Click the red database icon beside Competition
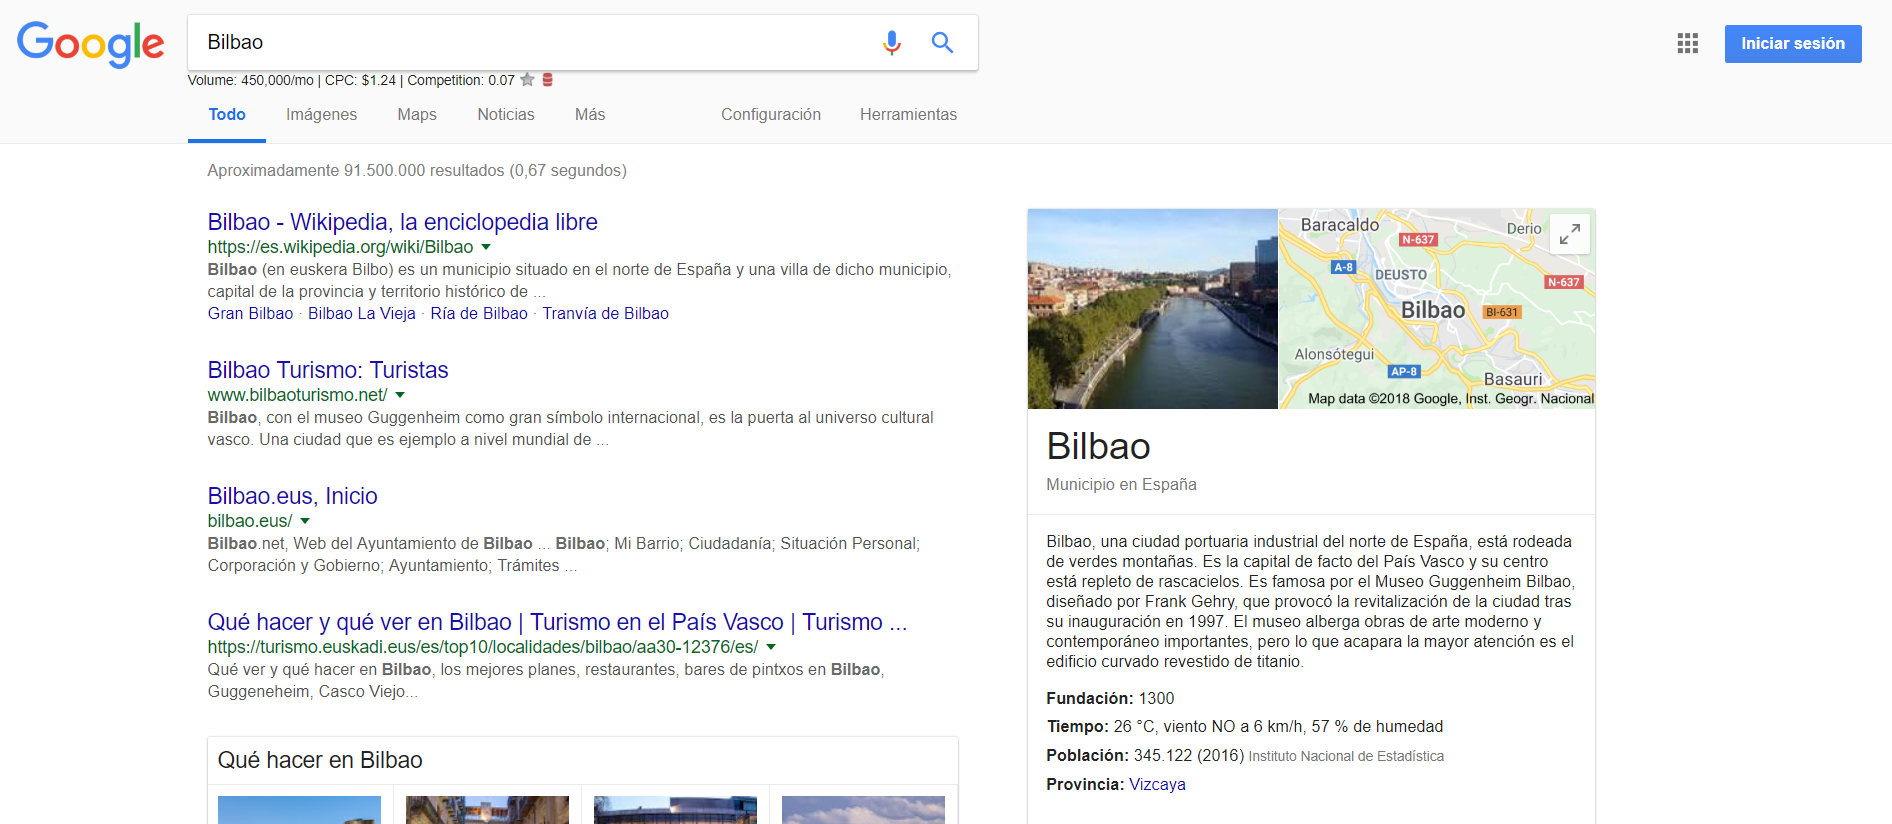This screenshot has height=824, width=1892. (548, 80)
